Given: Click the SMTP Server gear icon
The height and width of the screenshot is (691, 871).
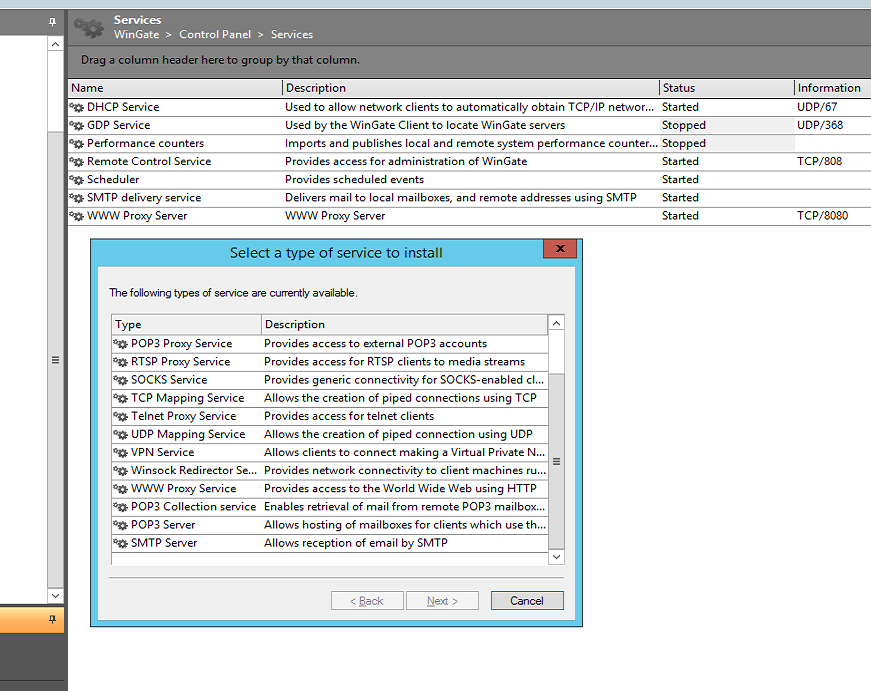Looking at the screenshot, I should [121, 543].
